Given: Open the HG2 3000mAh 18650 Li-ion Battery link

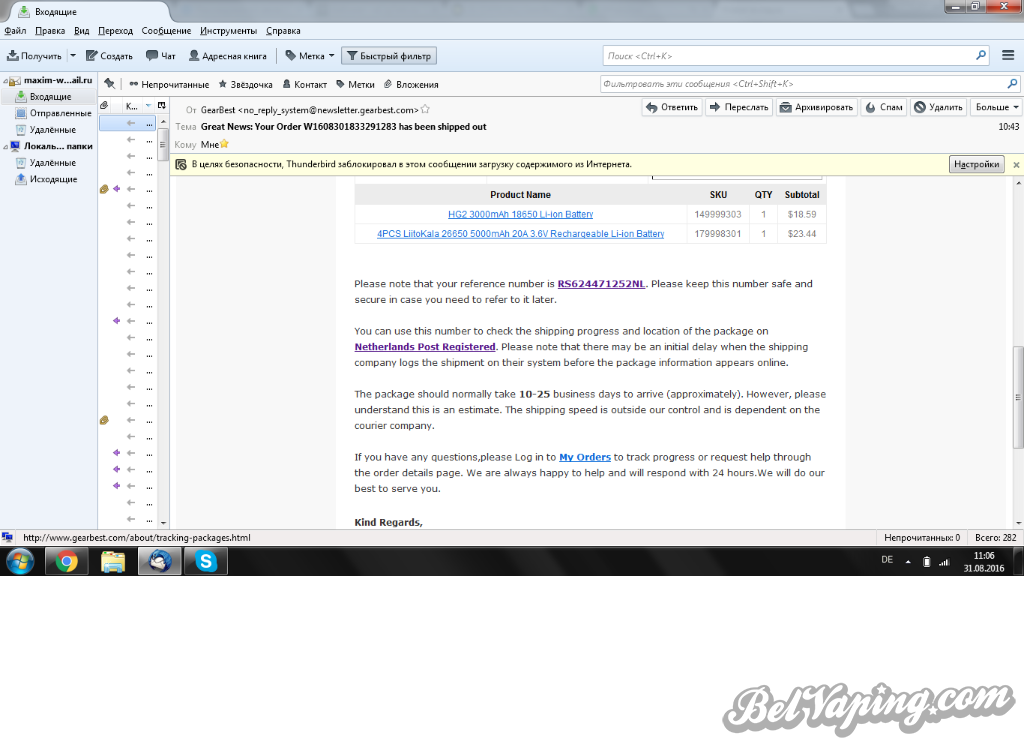Looking at the screenshot, I should (520, 214).
